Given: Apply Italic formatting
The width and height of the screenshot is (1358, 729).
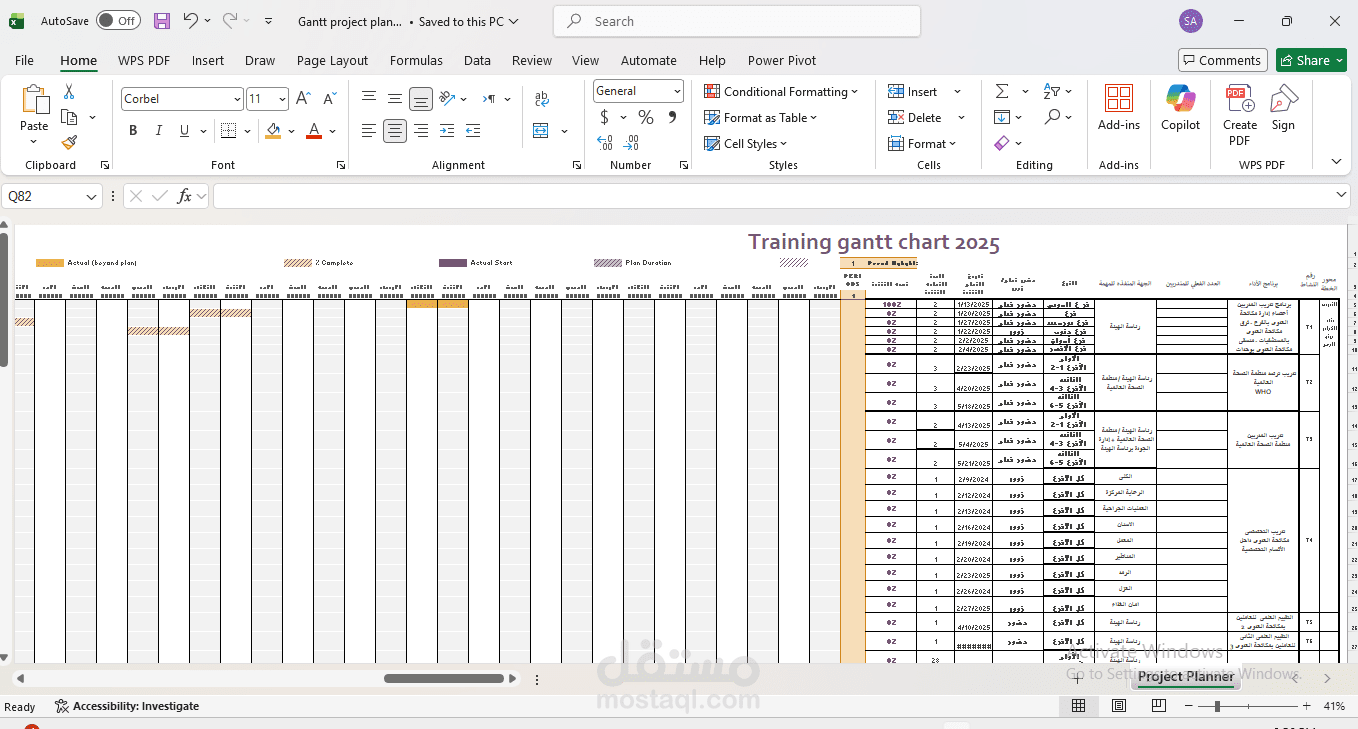Looking at the screenshot, I should [159, 130].
